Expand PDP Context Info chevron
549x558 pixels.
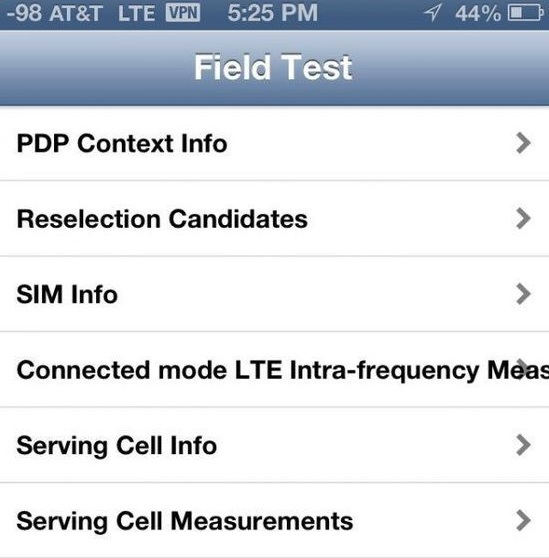[x=523, y=143]
